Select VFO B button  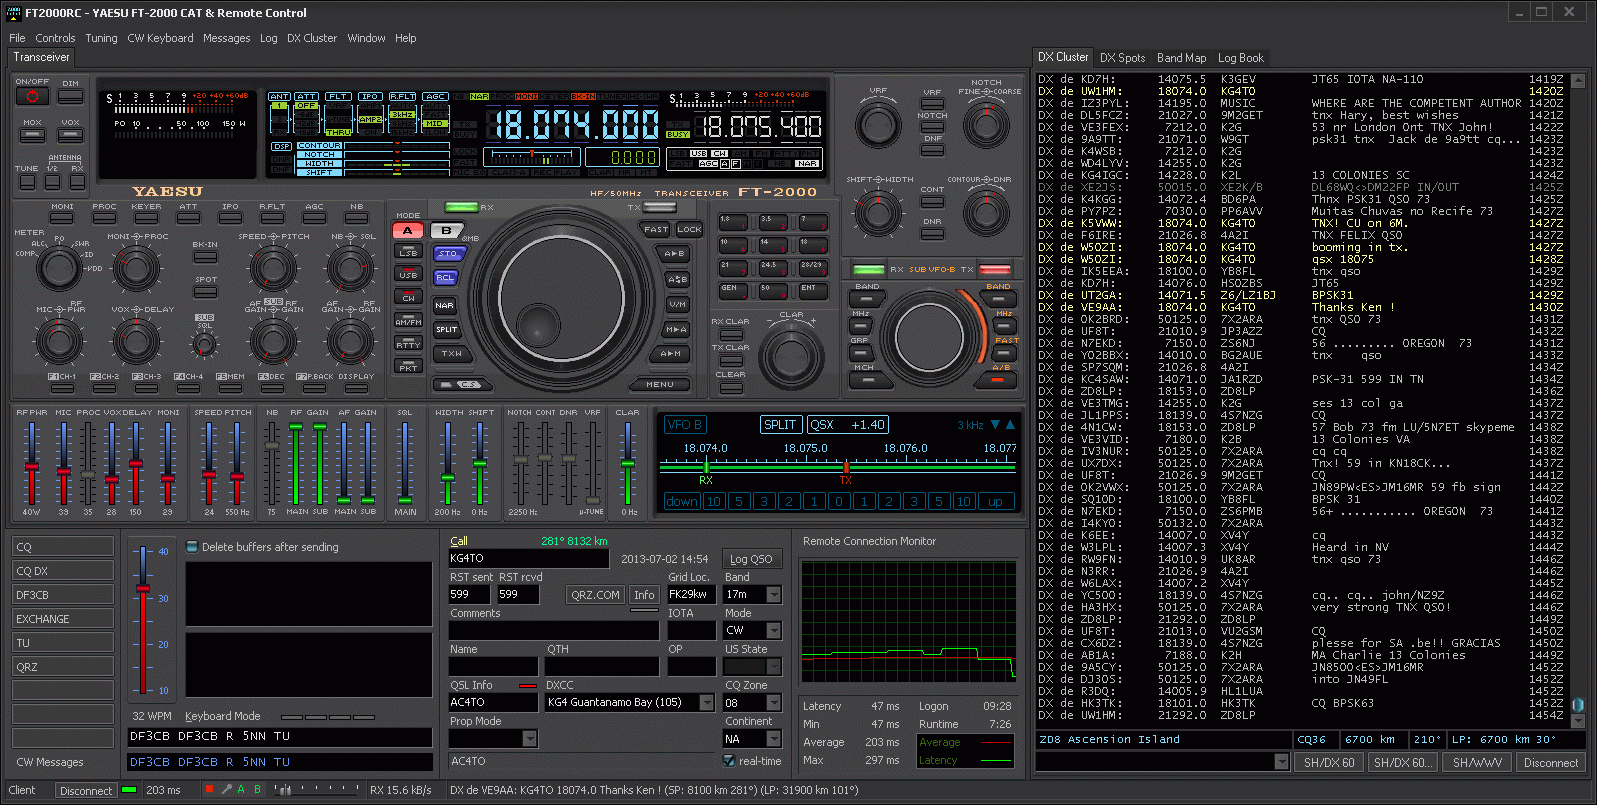point(446,230)
